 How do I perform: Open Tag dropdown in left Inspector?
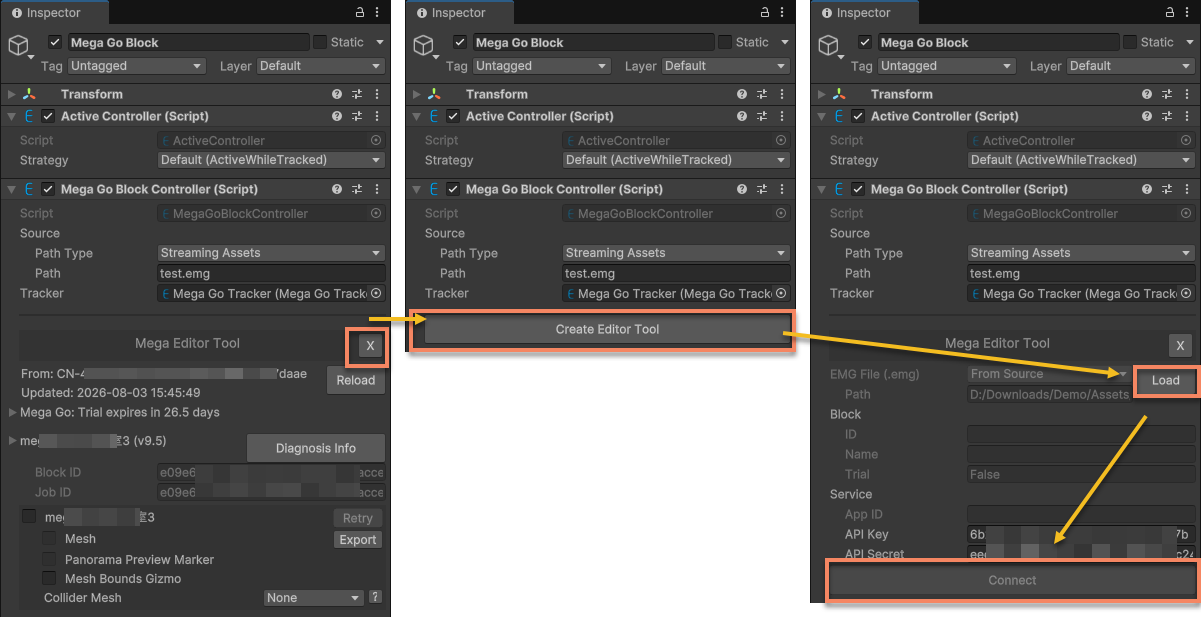138,66
